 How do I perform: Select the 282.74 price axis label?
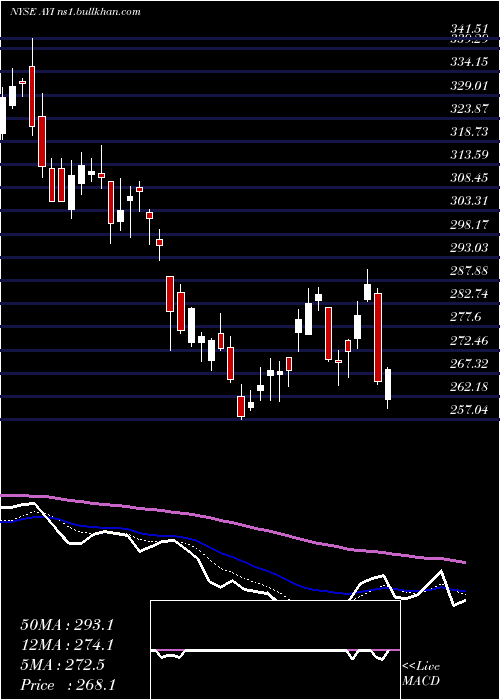coord(469,294)
